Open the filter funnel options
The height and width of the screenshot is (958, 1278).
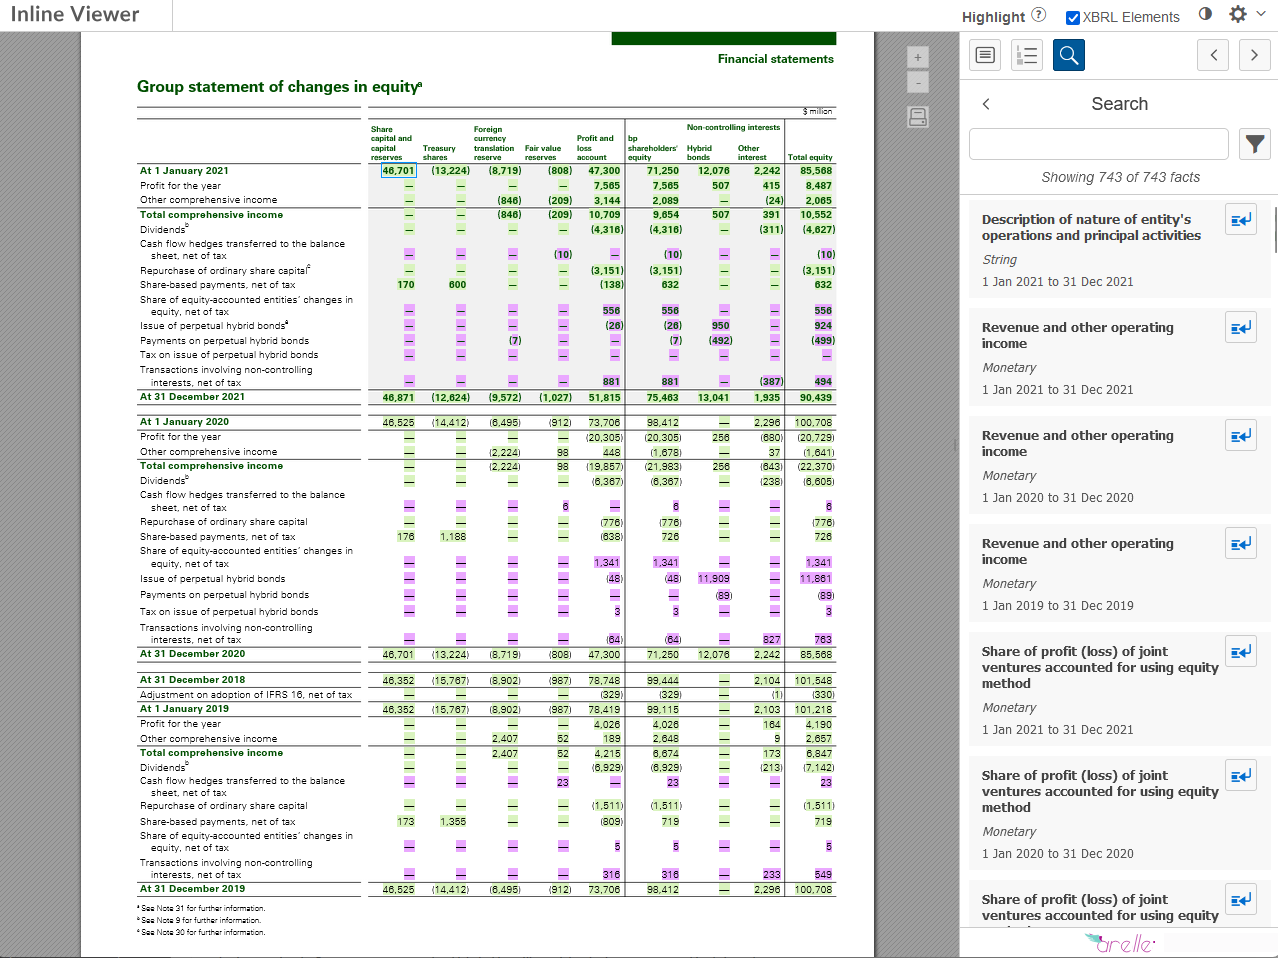[x=1254, y=144]
